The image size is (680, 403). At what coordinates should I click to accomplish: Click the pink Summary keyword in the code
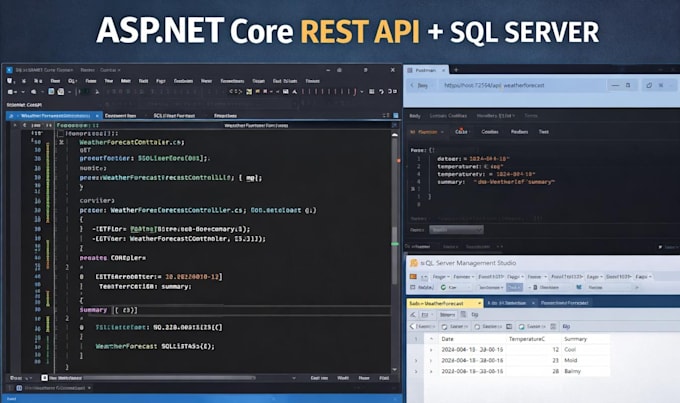tap(93, 310)
